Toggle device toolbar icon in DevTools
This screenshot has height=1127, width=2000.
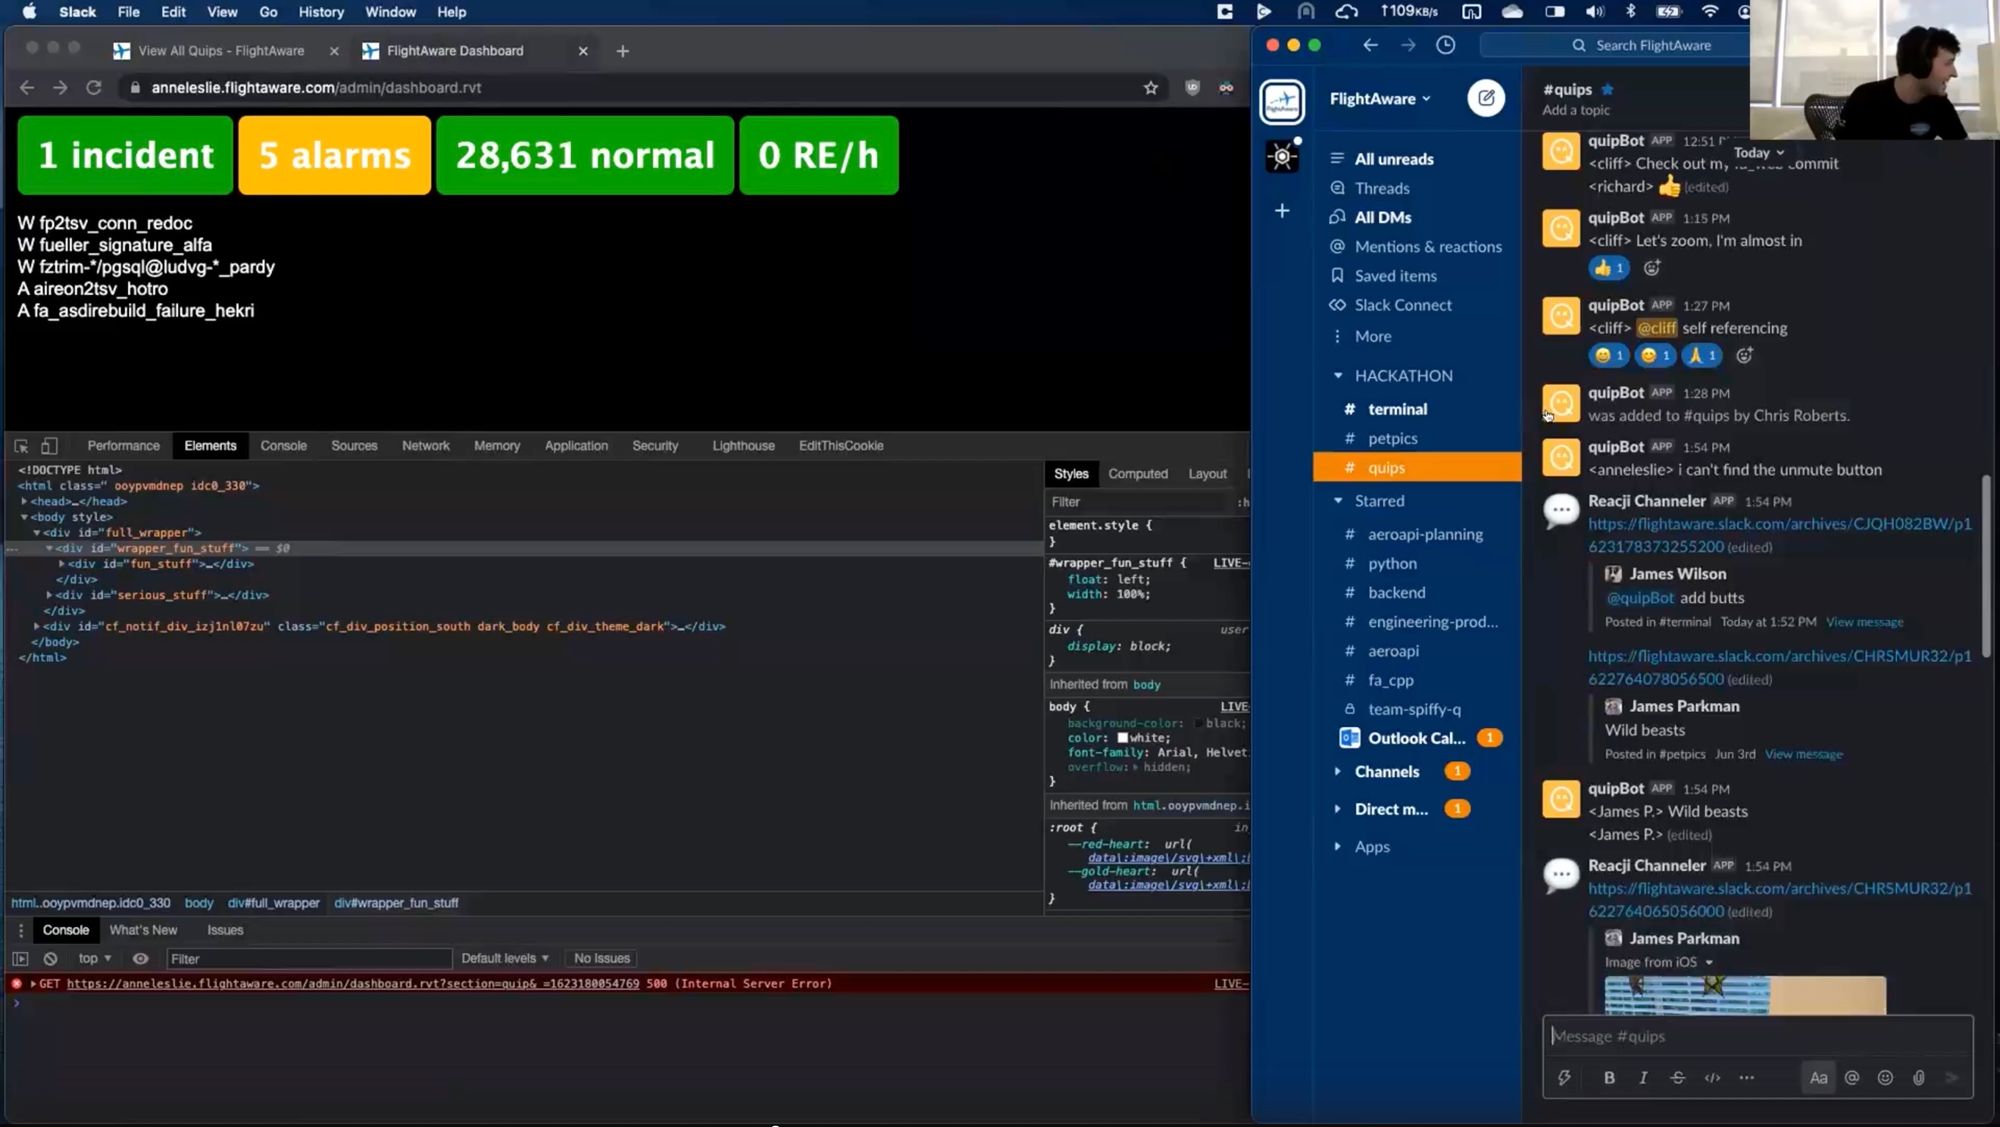click(49, 446)
